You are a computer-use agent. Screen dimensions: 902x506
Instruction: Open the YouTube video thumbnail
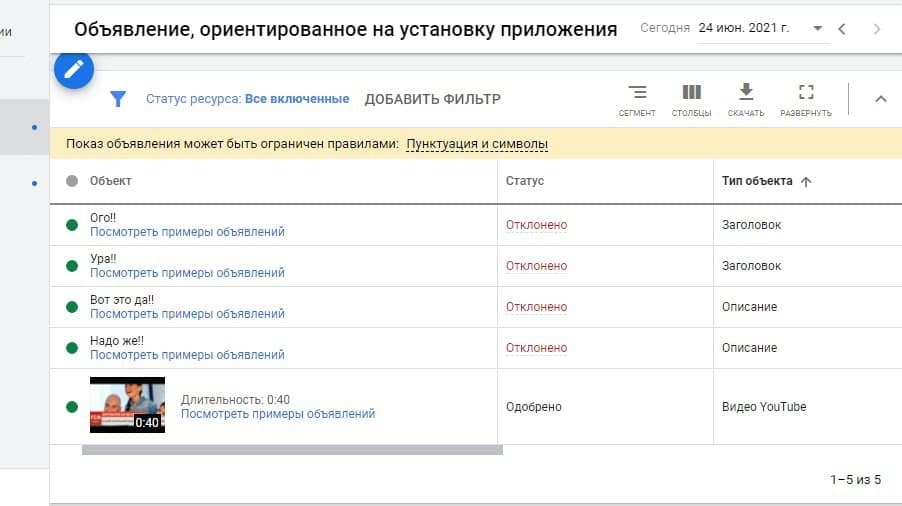pyautogui.click(x=127, y=405)
